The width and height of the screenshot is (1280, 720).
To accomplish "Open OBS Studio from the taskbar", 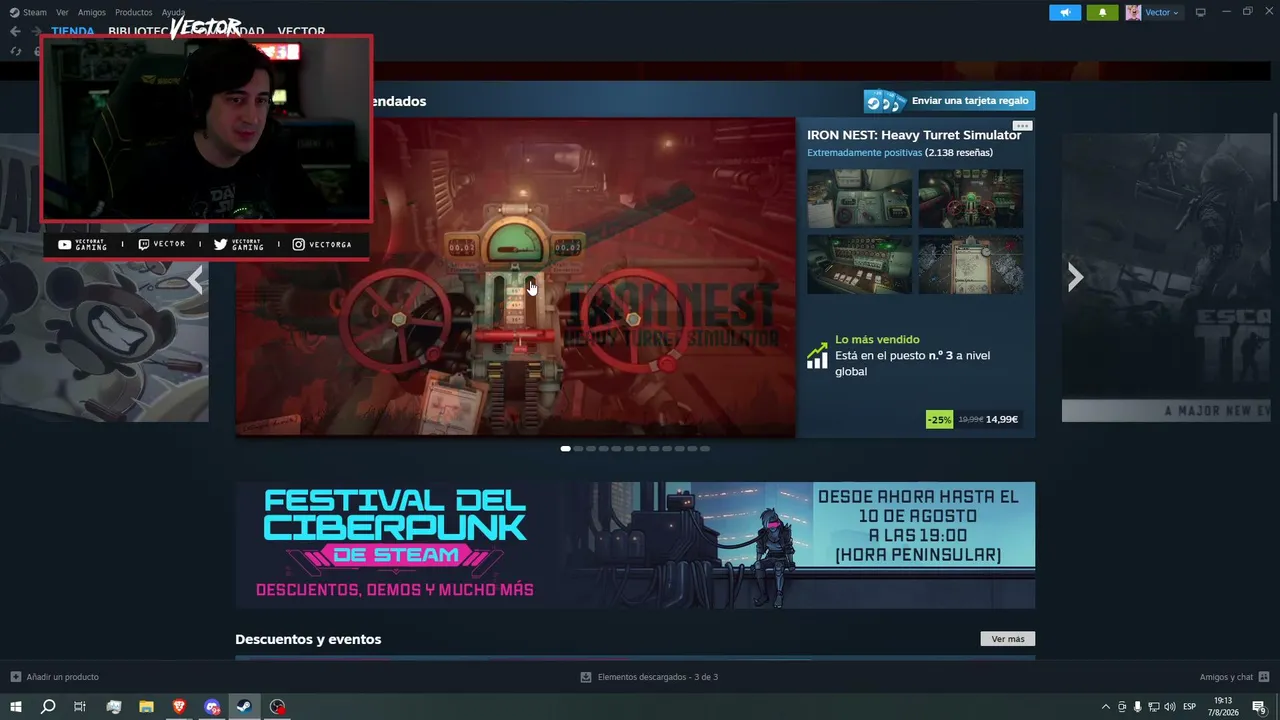I will (277, 707).
